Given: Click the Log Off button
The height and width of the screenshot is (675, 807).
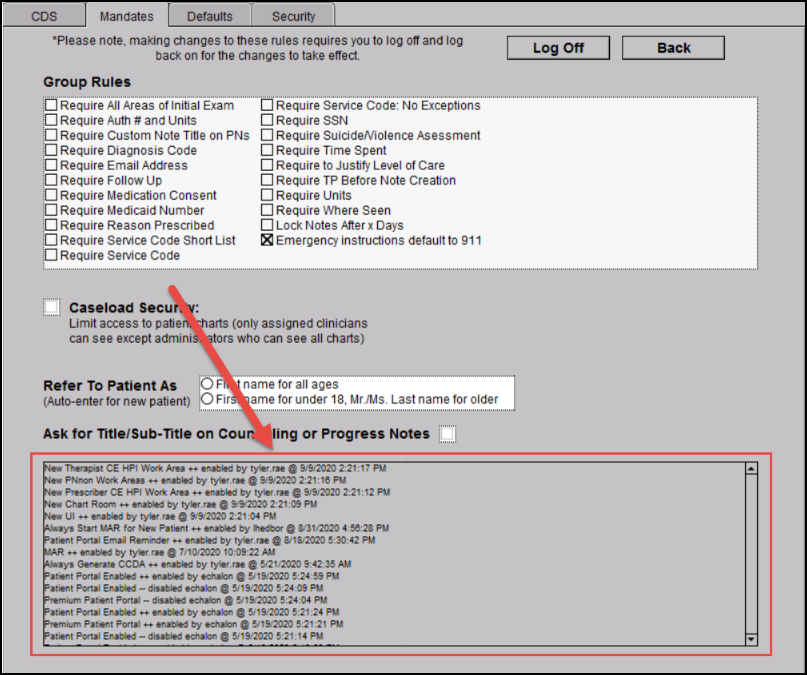Looking at the screenshot, I should click(x=558, y=48).
